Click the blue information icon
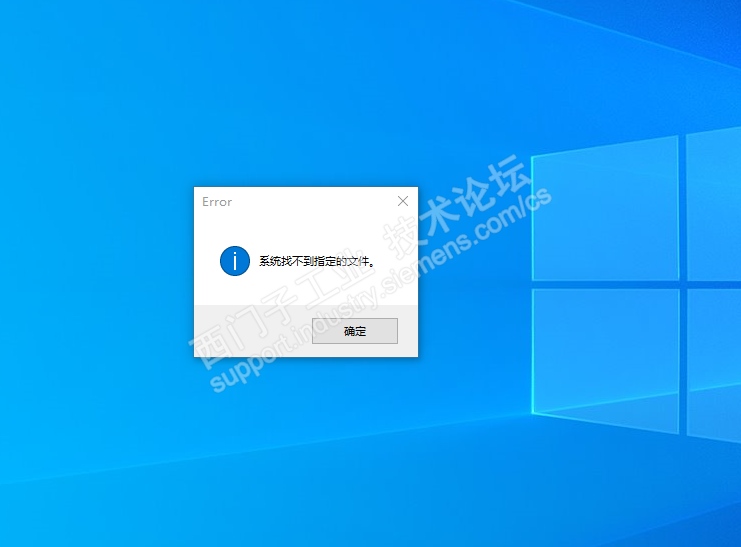 point(235,261)
